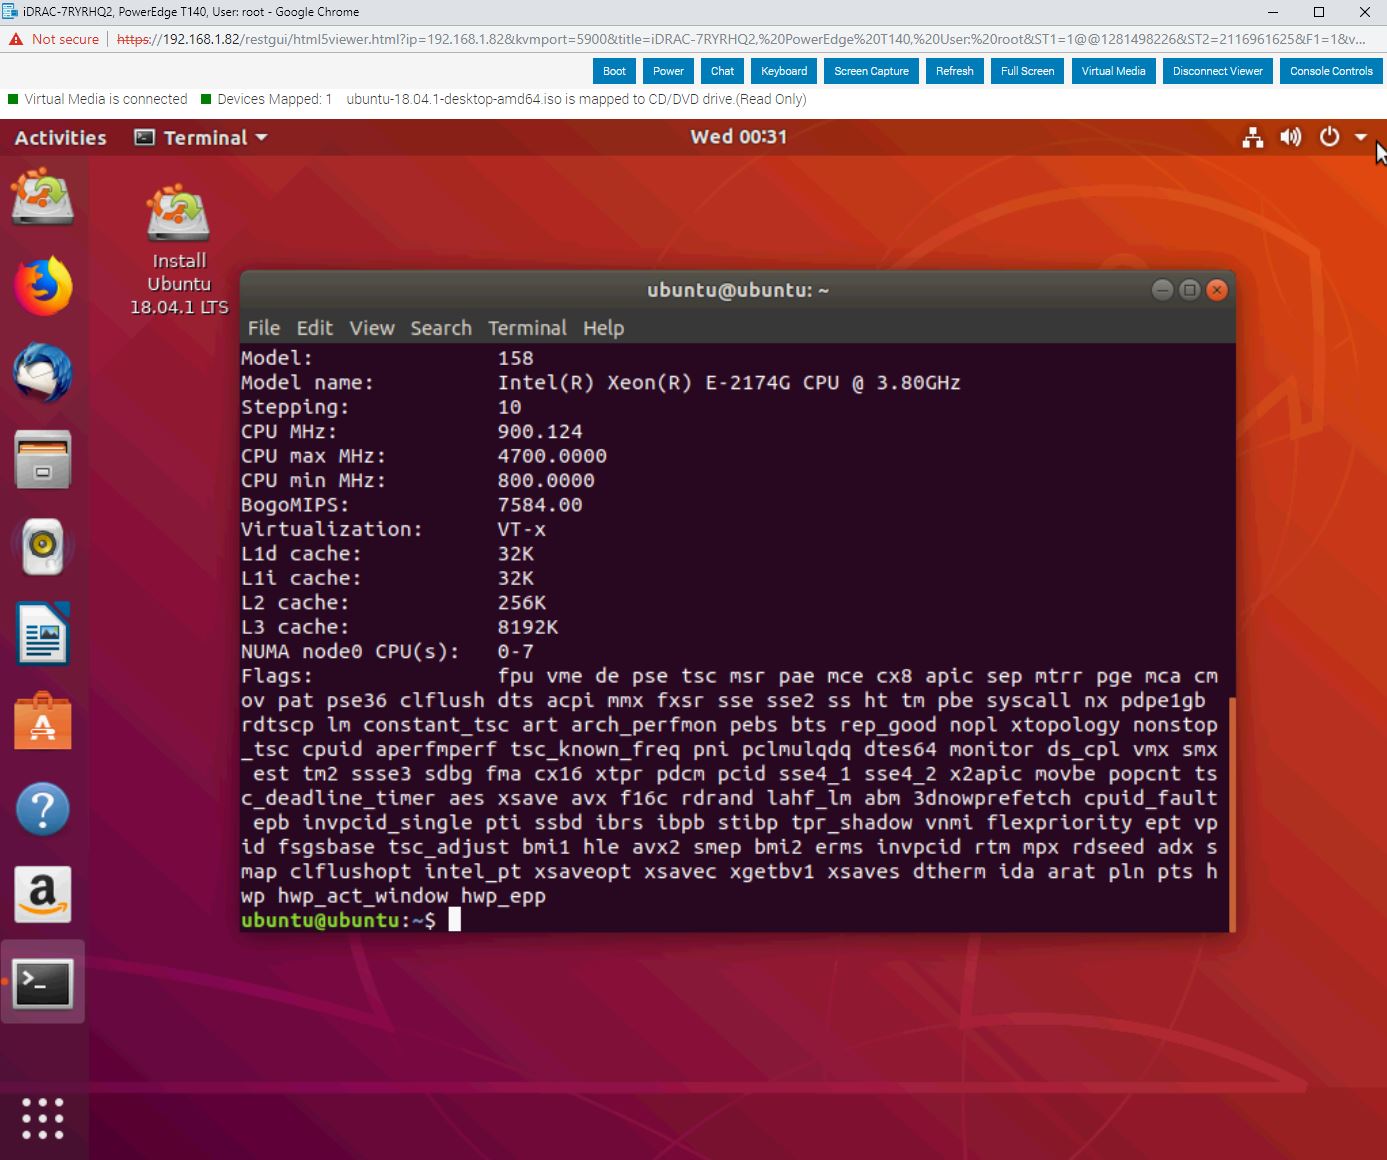This screenshot has height=1160, width=1387.
Task: Open the terminal Edit menu
Action: (x=314, y=328)
